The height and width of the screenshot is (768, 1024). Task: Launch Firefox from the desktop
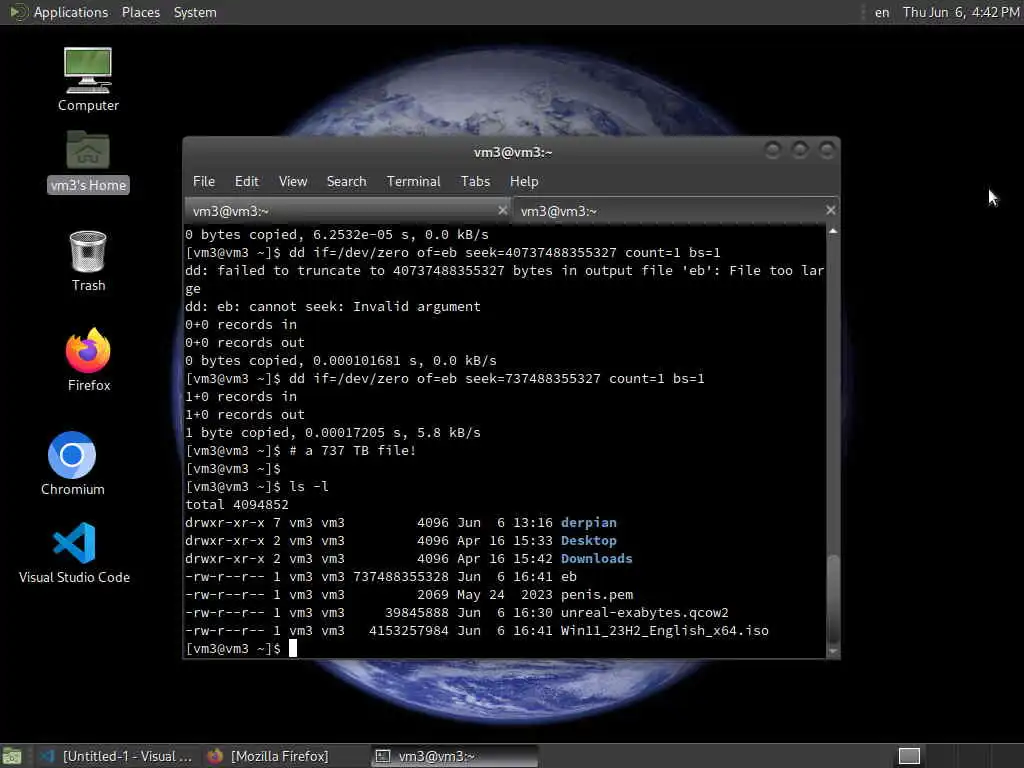89,360
